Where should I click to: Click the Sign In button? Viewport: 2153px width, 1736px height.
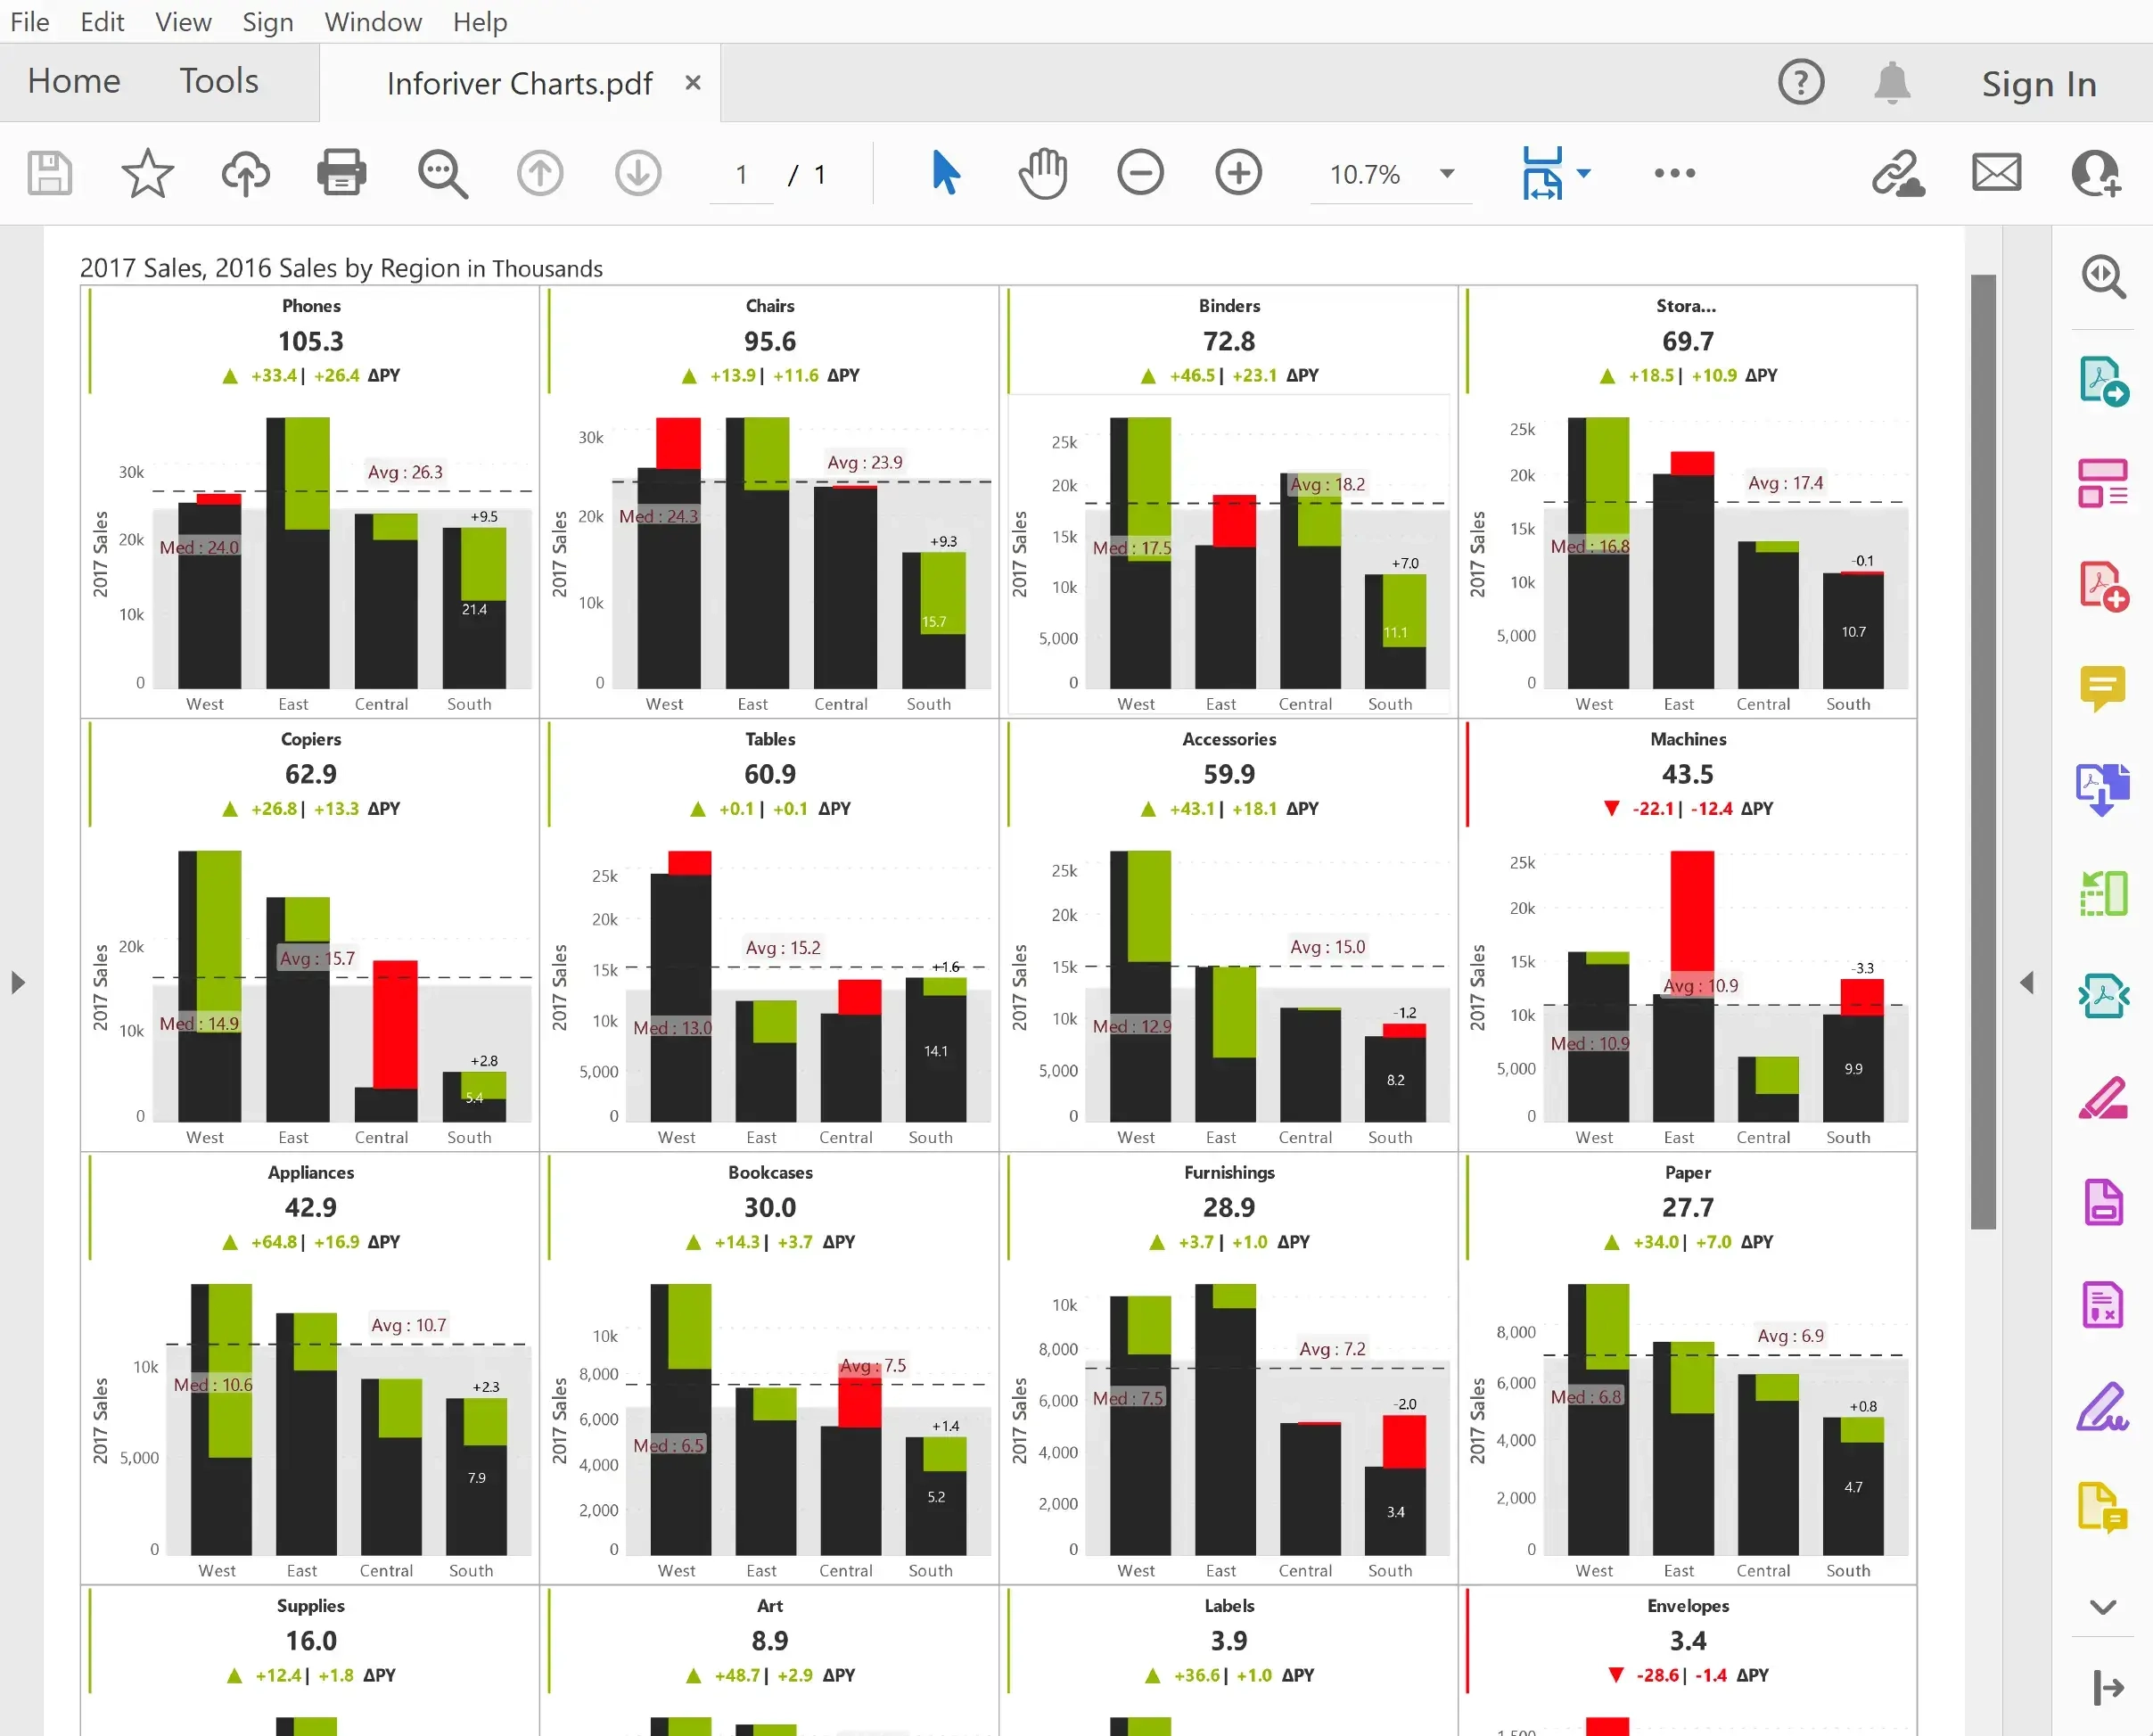(x=2039, y=83)
